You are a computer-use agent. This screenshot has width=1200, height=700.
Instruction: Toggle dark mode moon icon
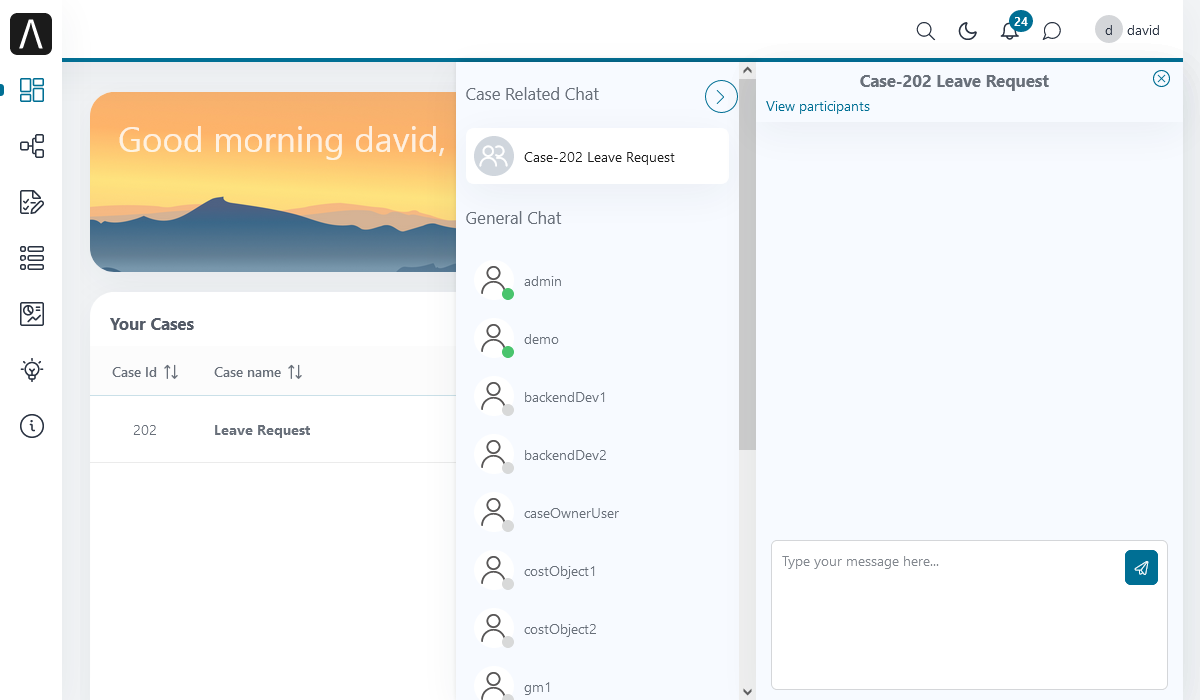pos(967,31)
